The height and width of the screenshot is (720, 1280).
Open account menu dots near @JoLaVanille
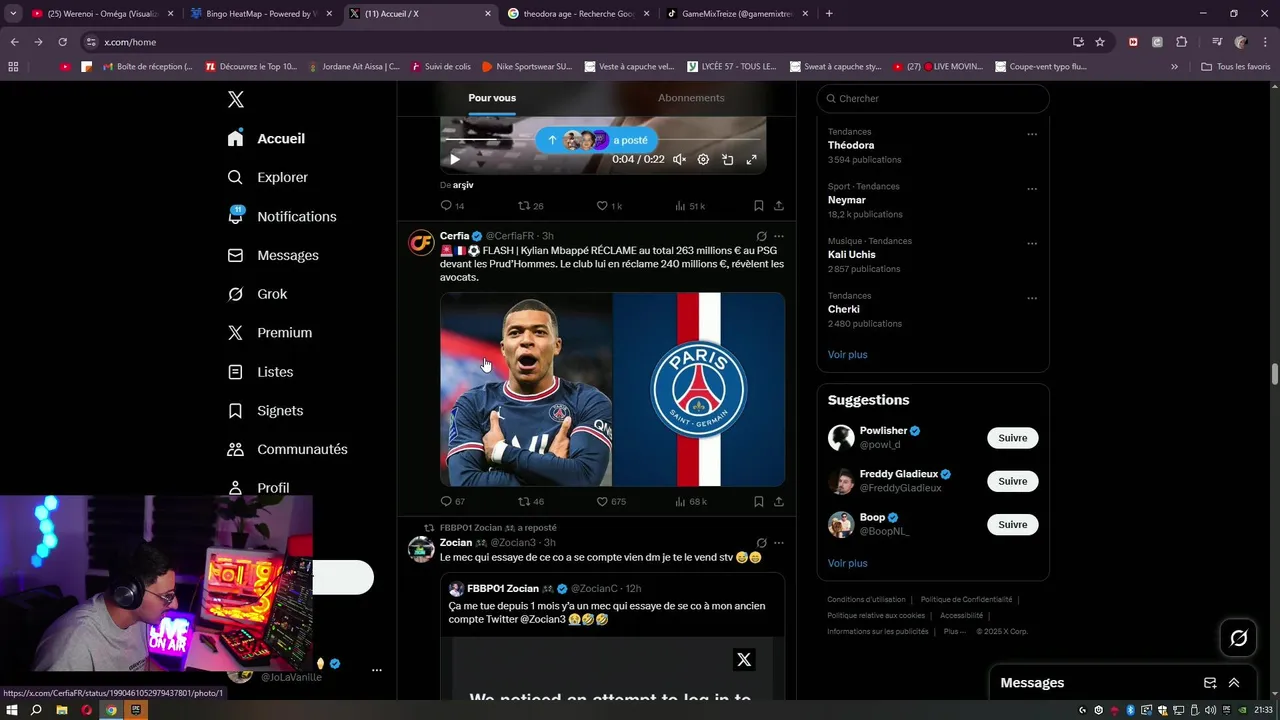pyautogui.click(x=376, y=670)
